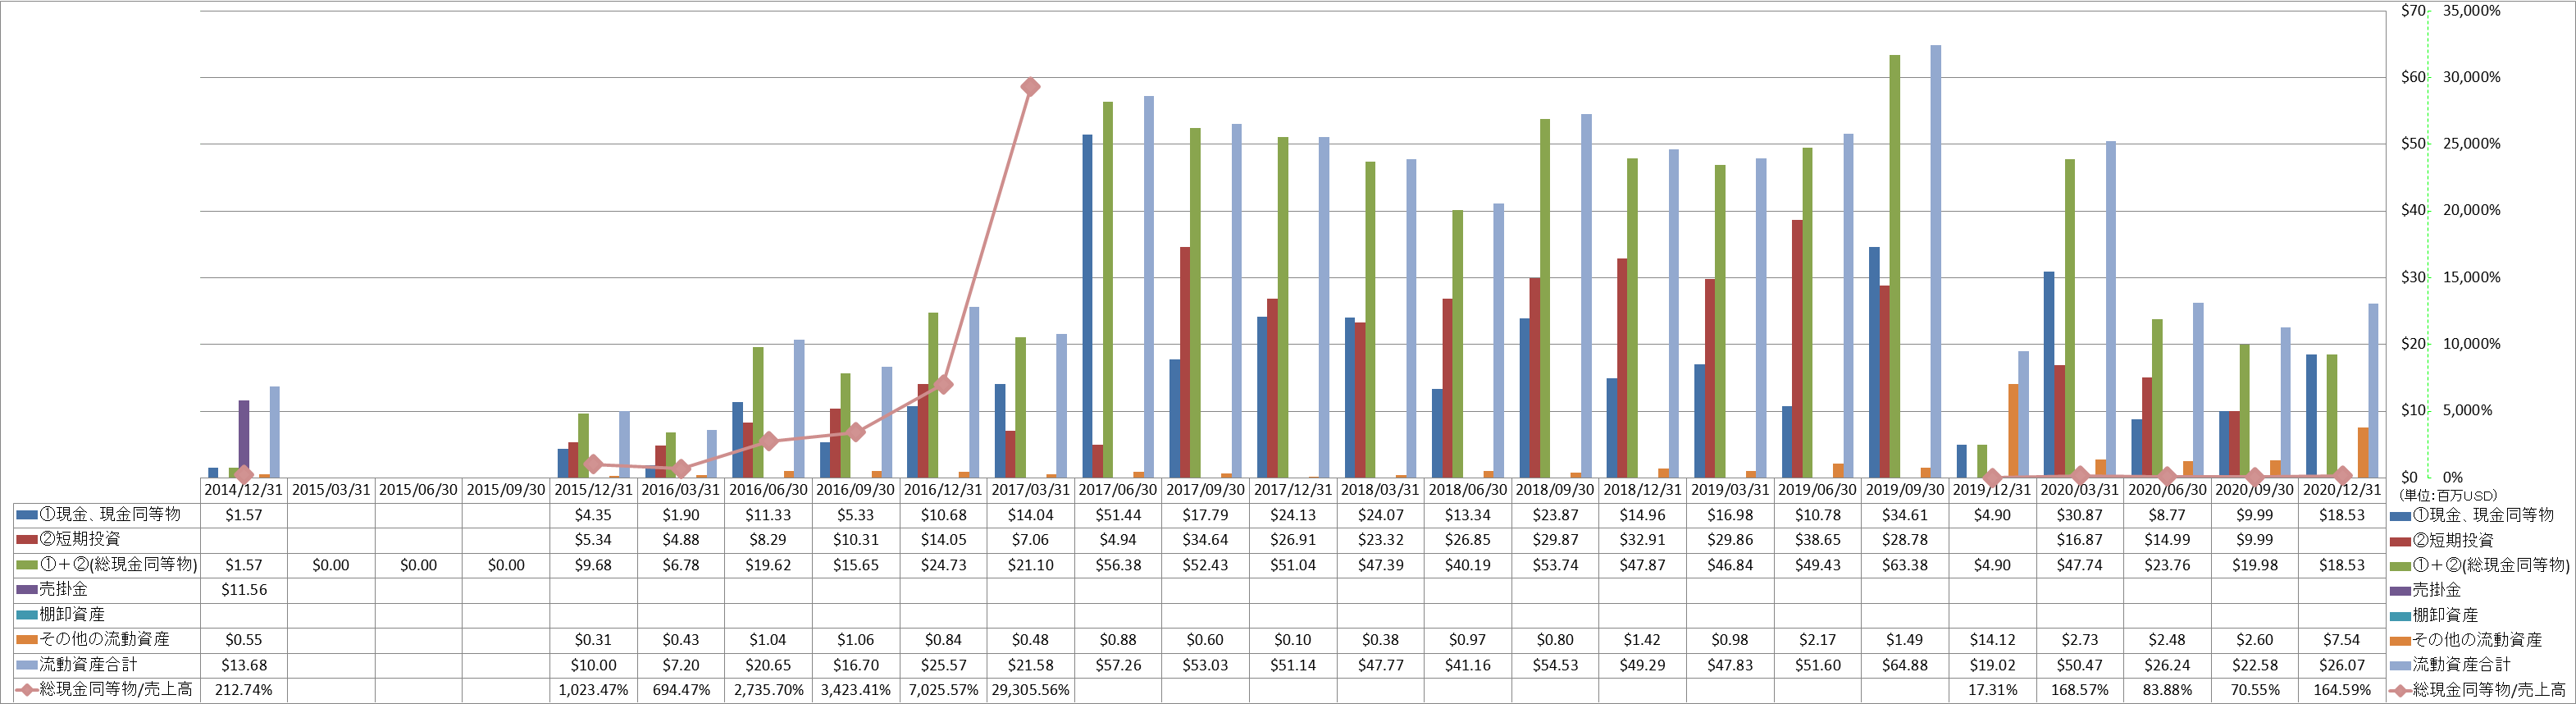Image resolution: width=2576 pixels, height=704 pixels.
Task: Click the $64.88 current assets total cell
Action: pos(1905,664)
